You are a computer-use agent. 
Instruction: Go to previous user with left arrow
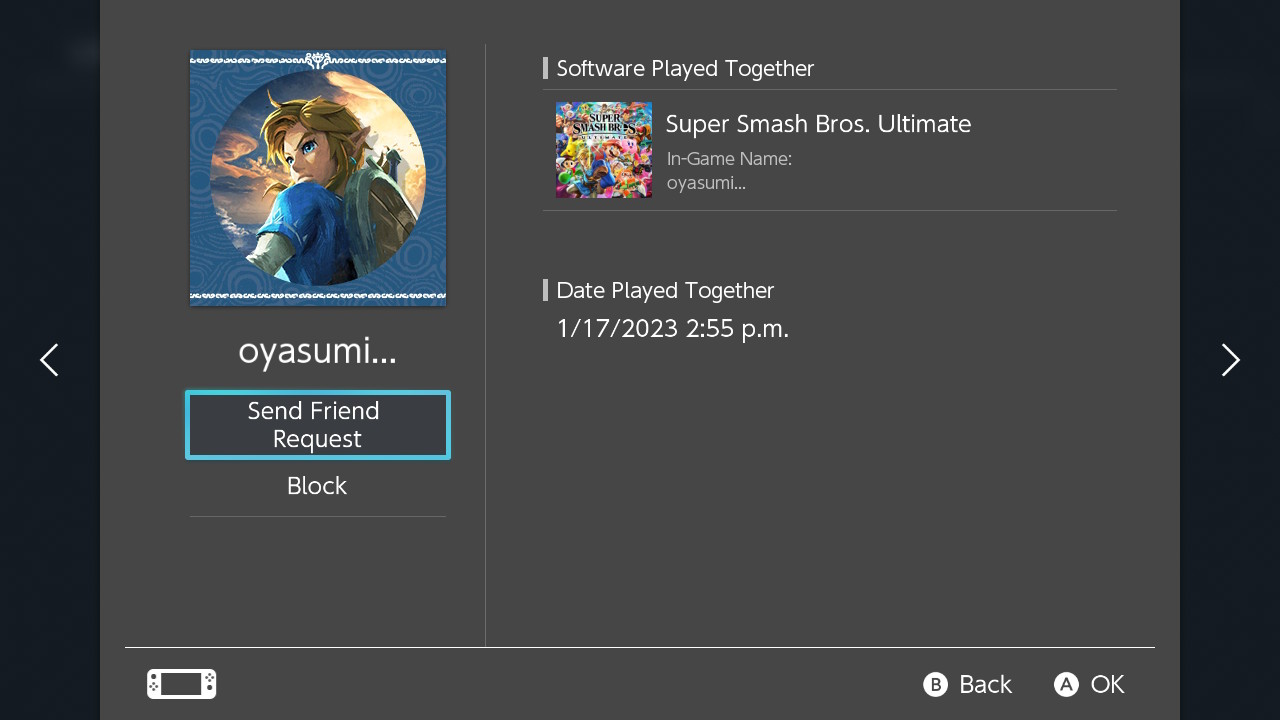click(x=49, y=360)
